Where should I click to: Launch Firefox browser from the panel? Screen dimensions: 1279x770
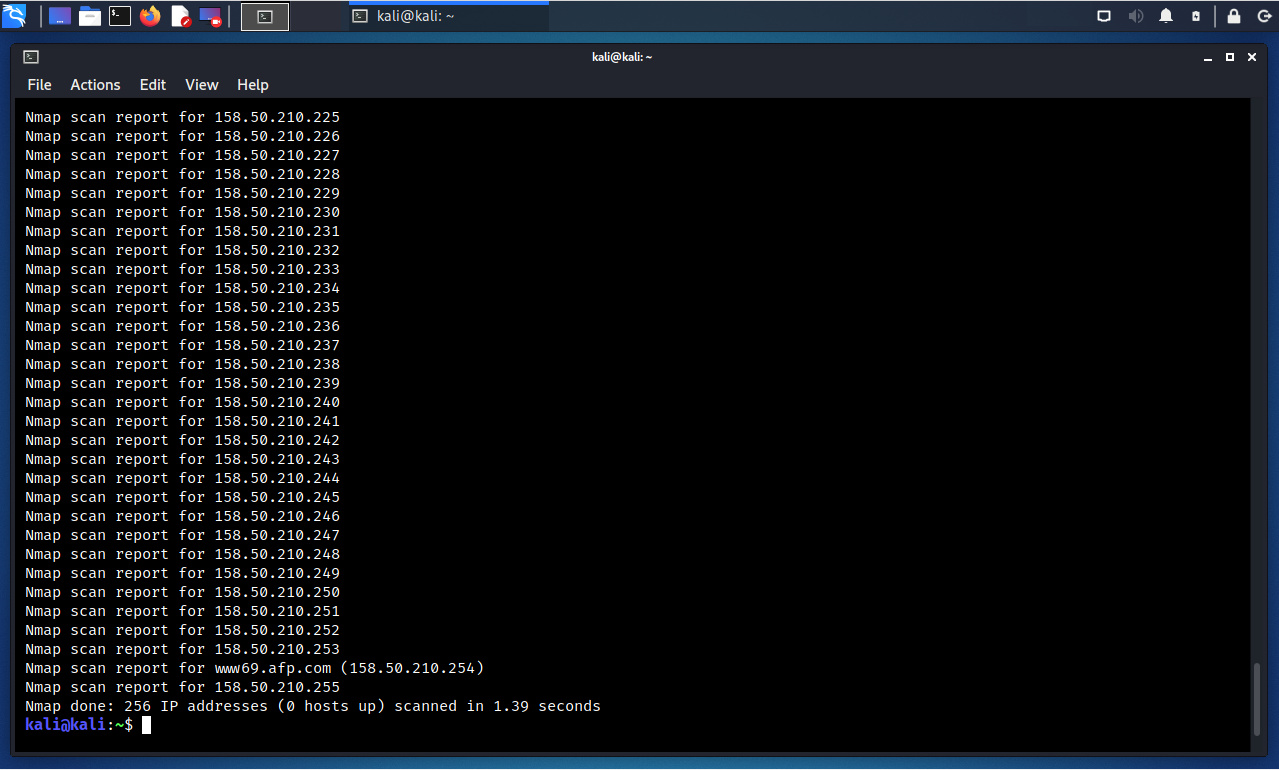click(150, 16)
